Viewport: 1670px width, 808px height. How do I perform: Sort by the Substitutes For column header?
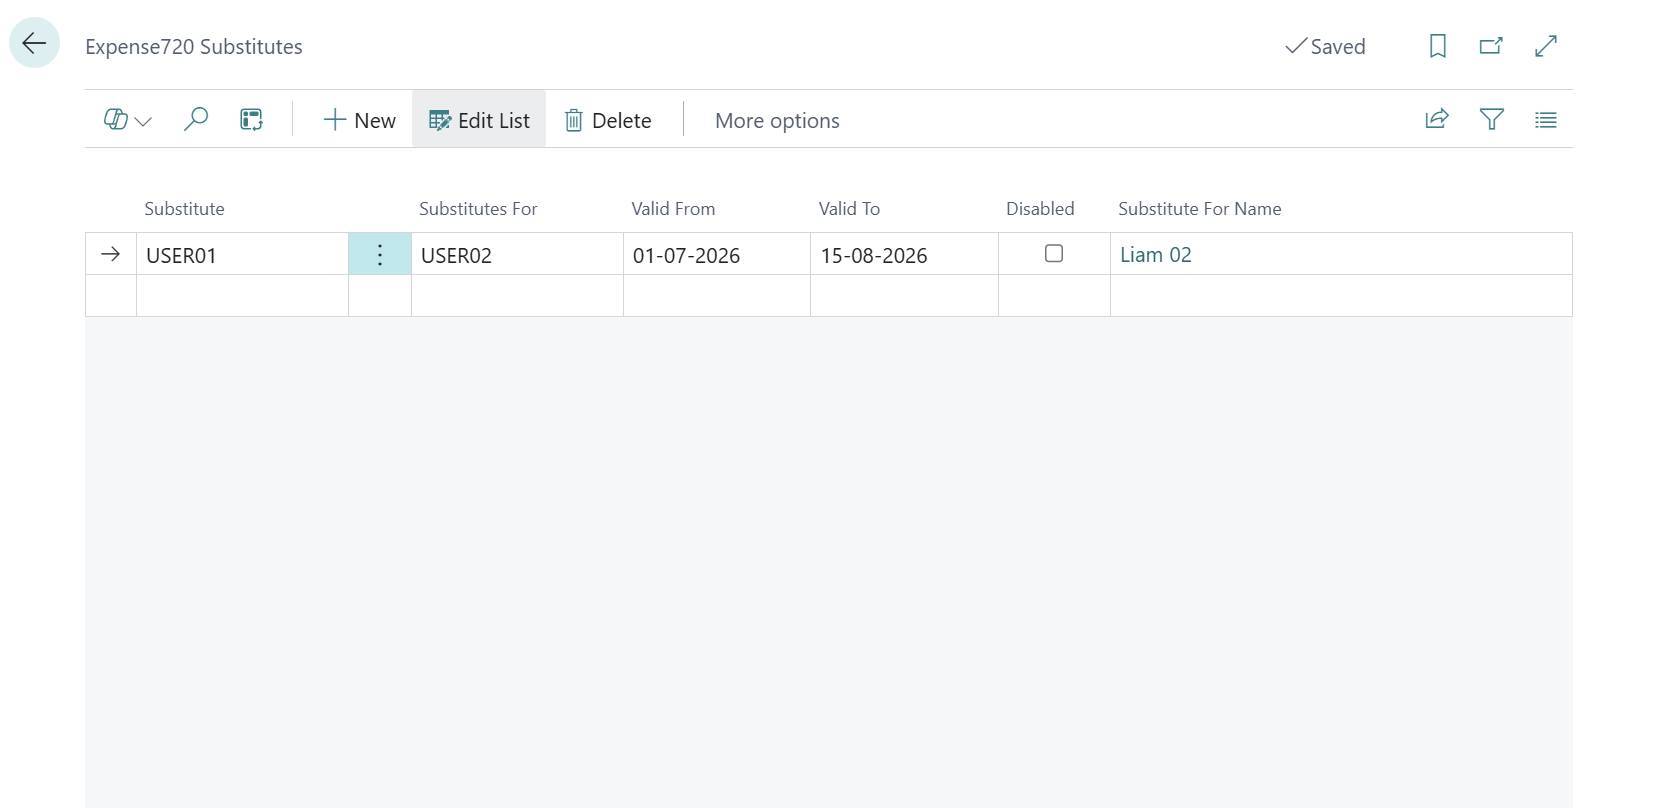(478, 209)
